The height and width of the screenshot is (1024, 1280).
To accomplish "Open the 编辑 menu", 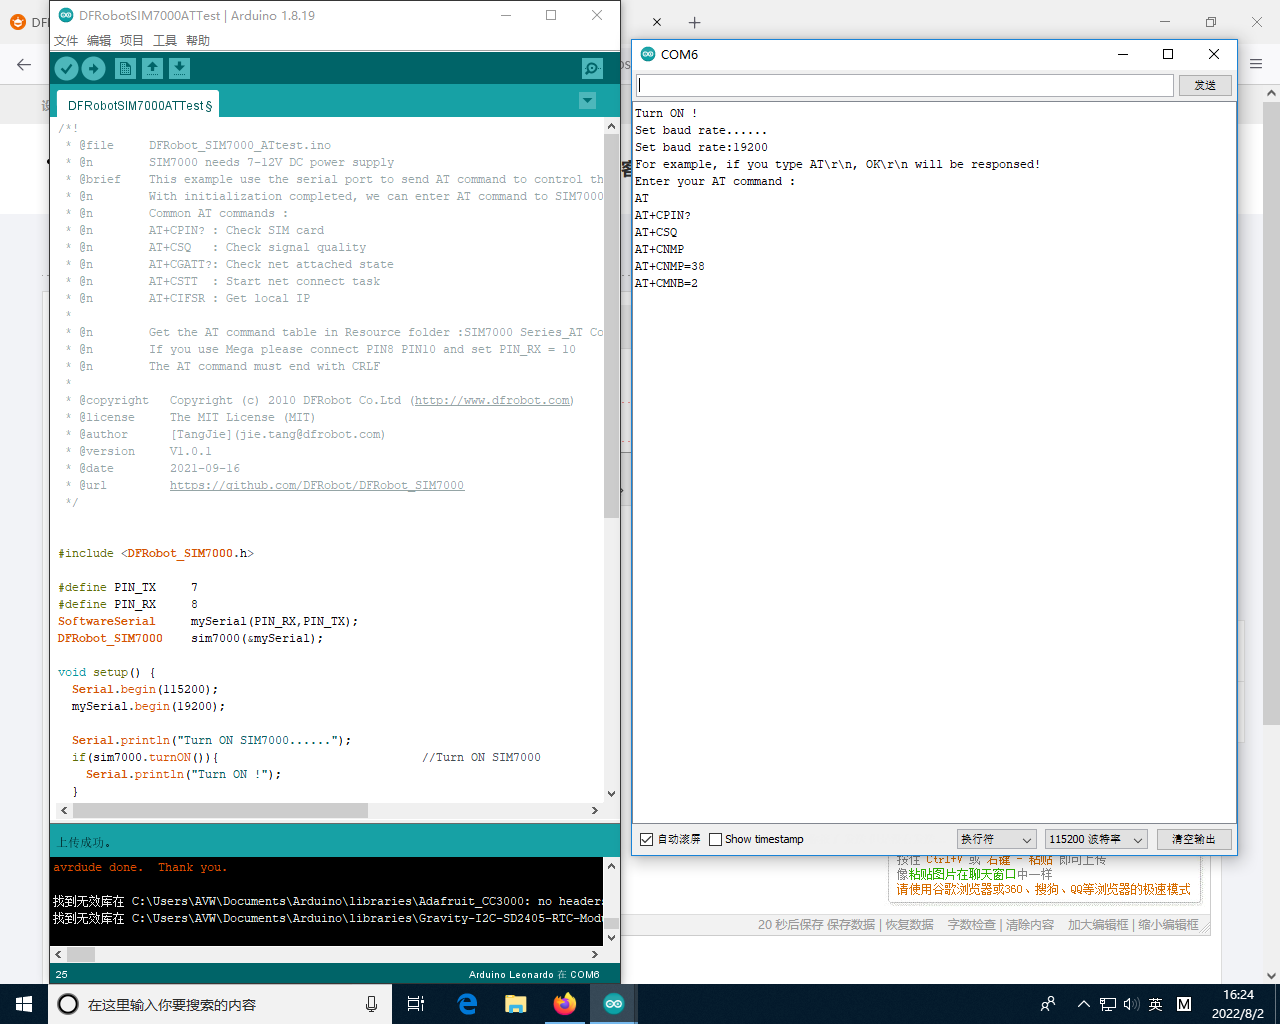I will (x=99, y=40).
